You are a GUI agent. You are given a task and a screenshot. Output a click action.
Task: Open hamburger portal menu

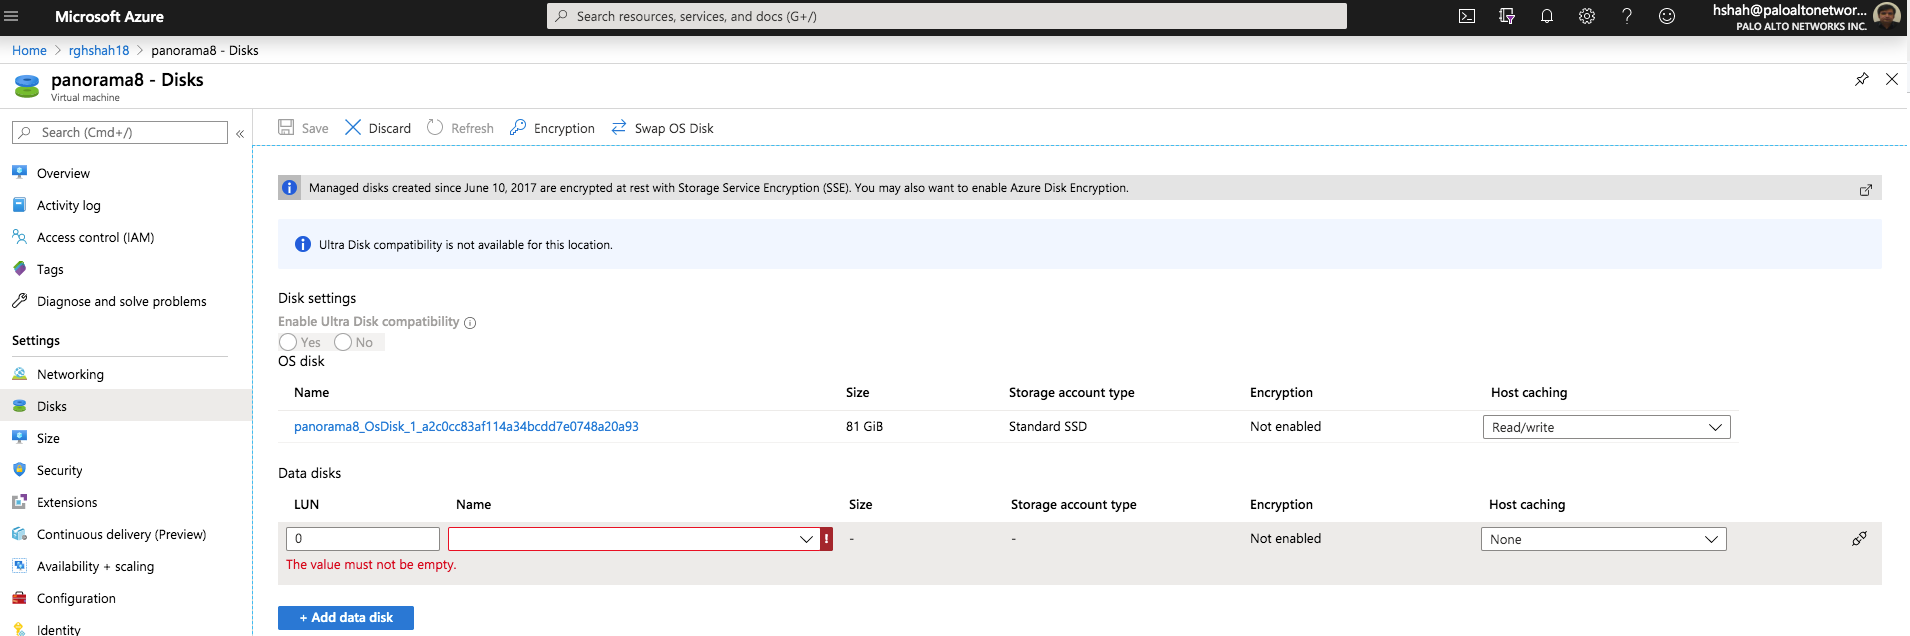coord(12,16)
